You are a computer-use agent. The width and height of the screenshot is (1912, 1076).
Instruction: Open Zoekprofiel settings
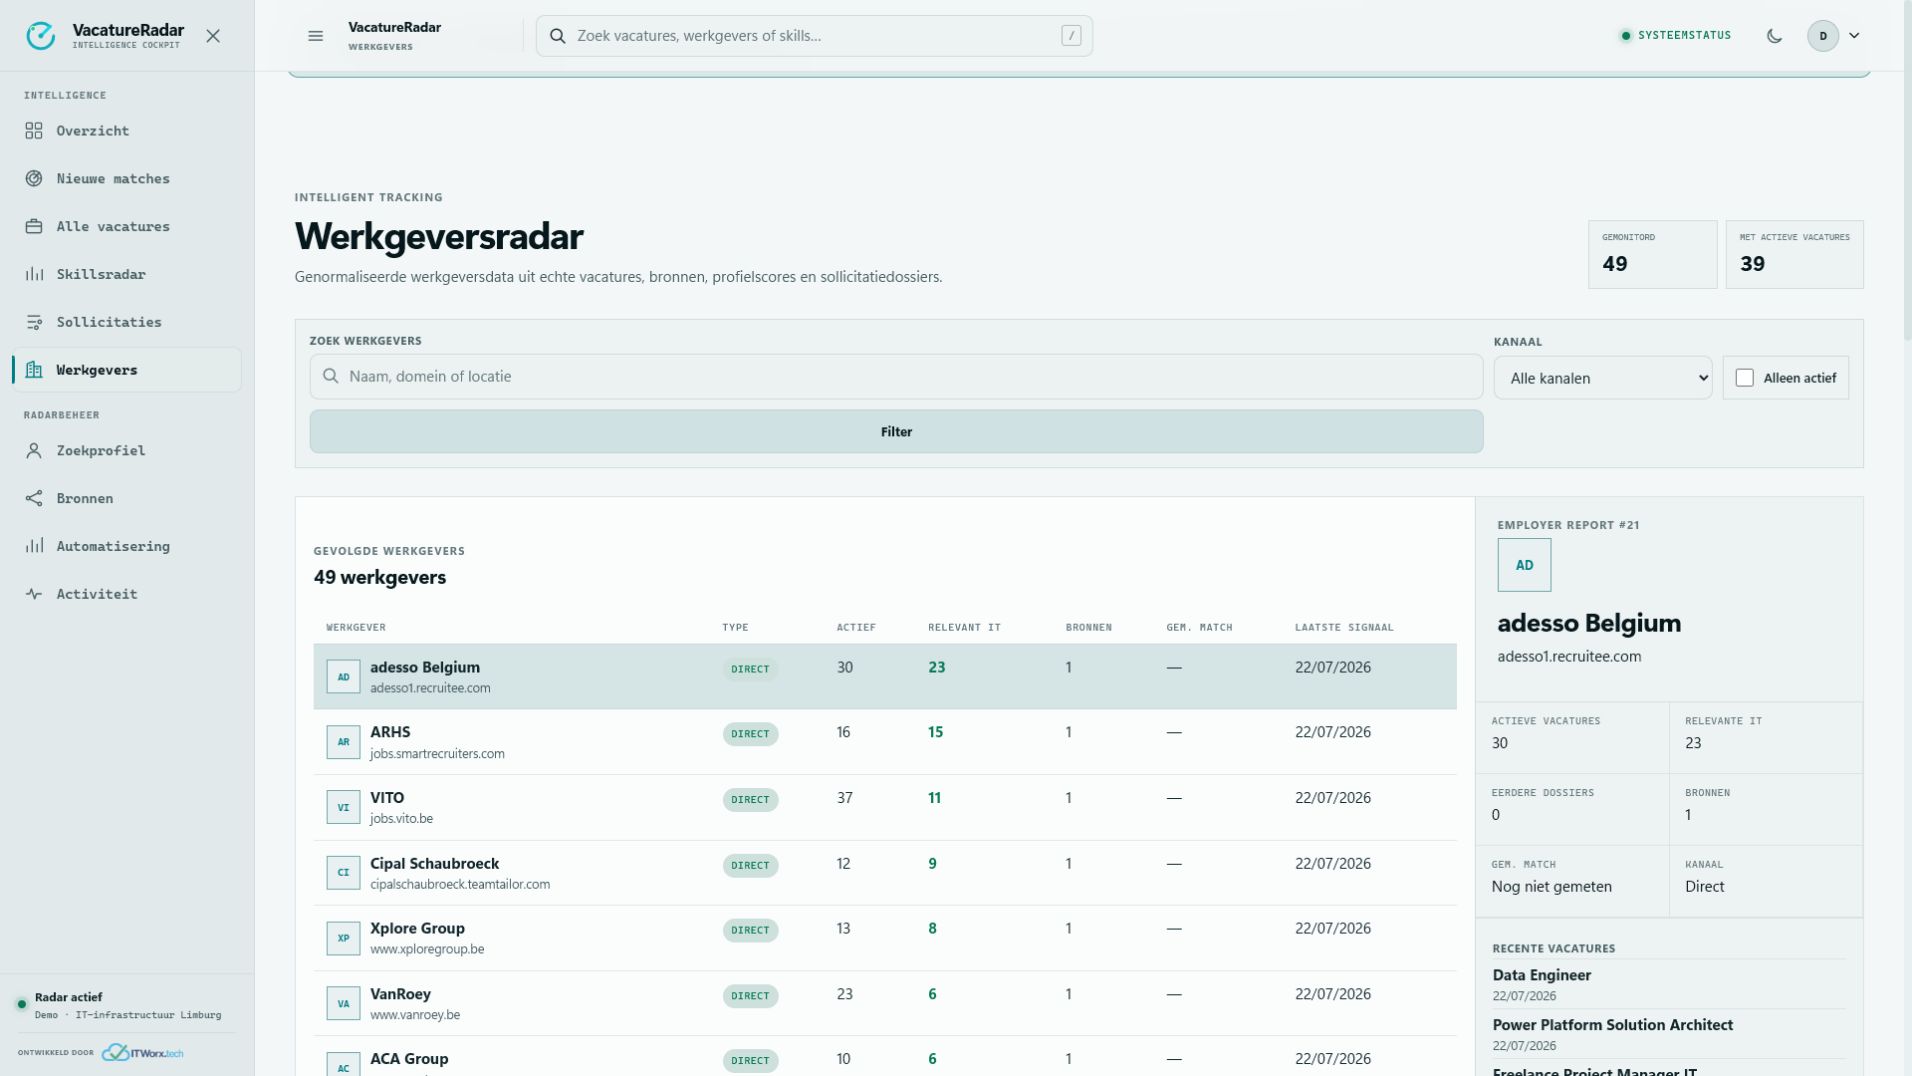click(127, 451)
